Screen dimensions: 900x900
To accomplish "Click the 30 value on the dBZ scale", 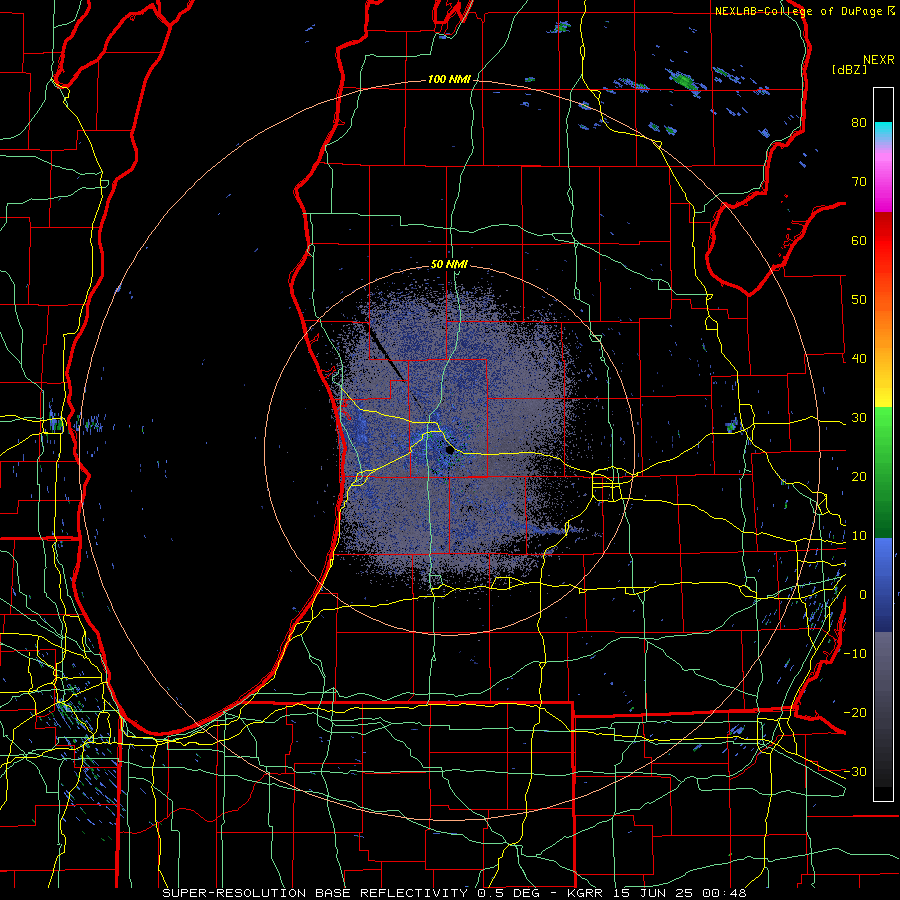I will point(859,418).
